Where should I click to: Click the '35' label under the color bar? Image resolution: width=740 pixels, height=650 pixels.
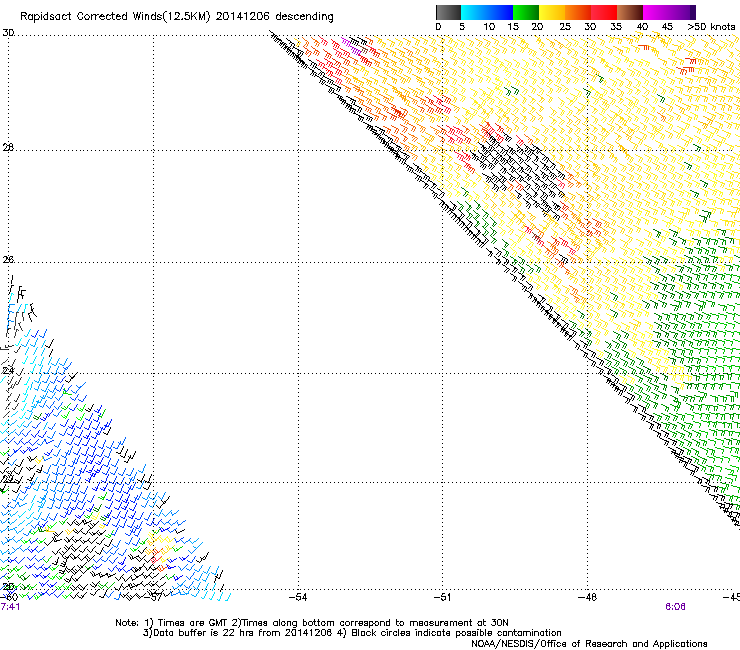point(616,27)
